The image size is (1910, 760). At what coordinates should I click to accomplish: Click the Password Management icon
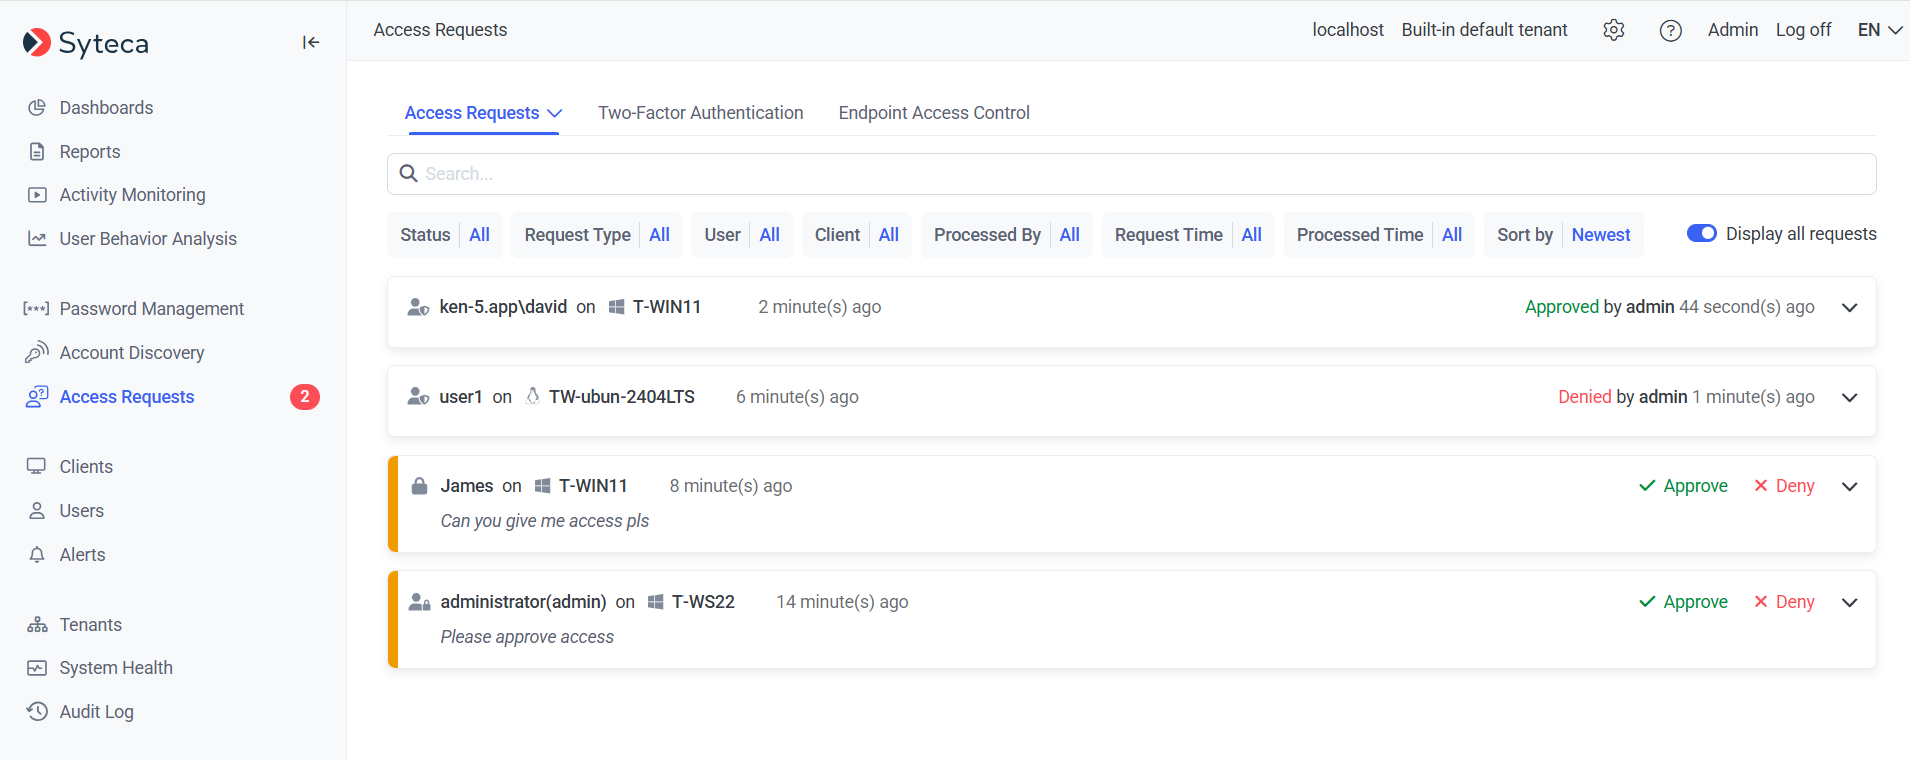point(37,309)
